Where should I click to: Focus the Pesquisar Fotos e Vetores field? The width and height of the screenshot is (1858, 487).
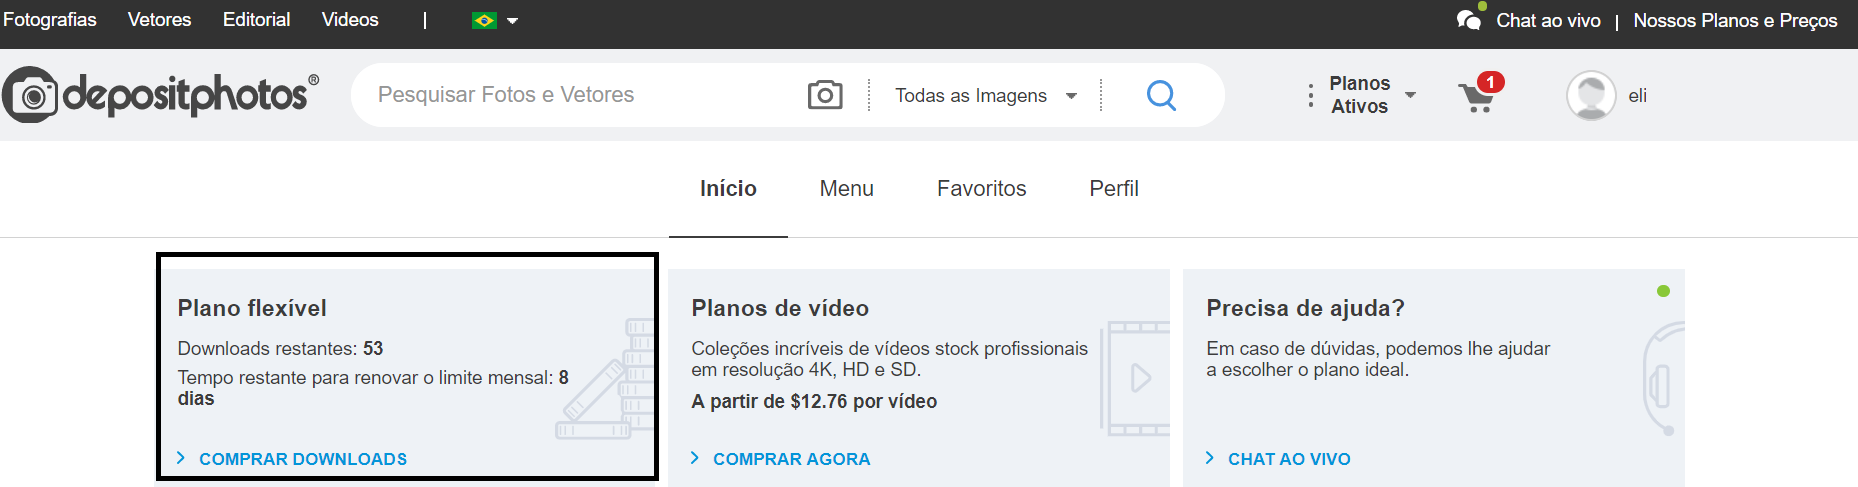tap(580, 95)
